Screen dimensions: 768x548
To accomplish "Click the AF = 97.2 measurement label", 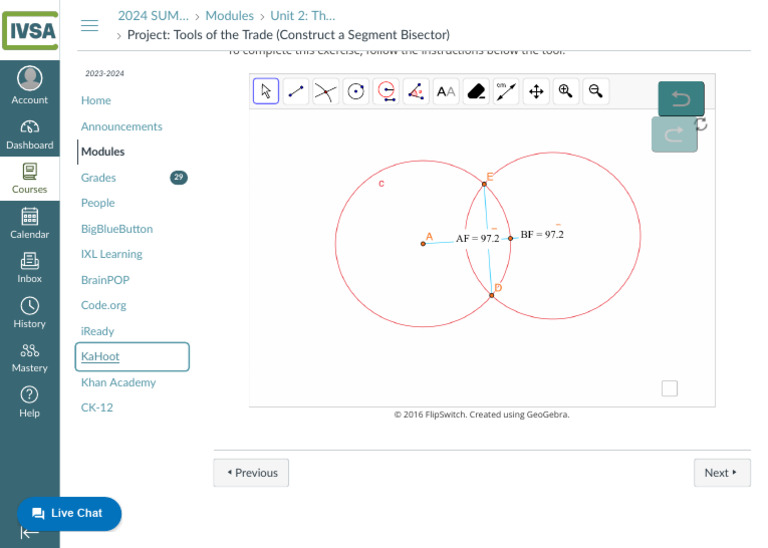I will [x=478, y=238].
